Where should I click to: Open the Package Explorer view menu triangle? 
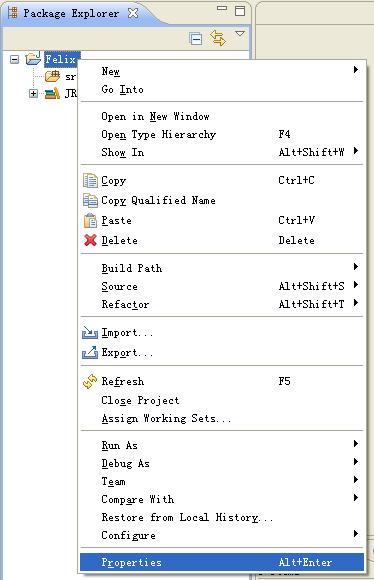240,34
